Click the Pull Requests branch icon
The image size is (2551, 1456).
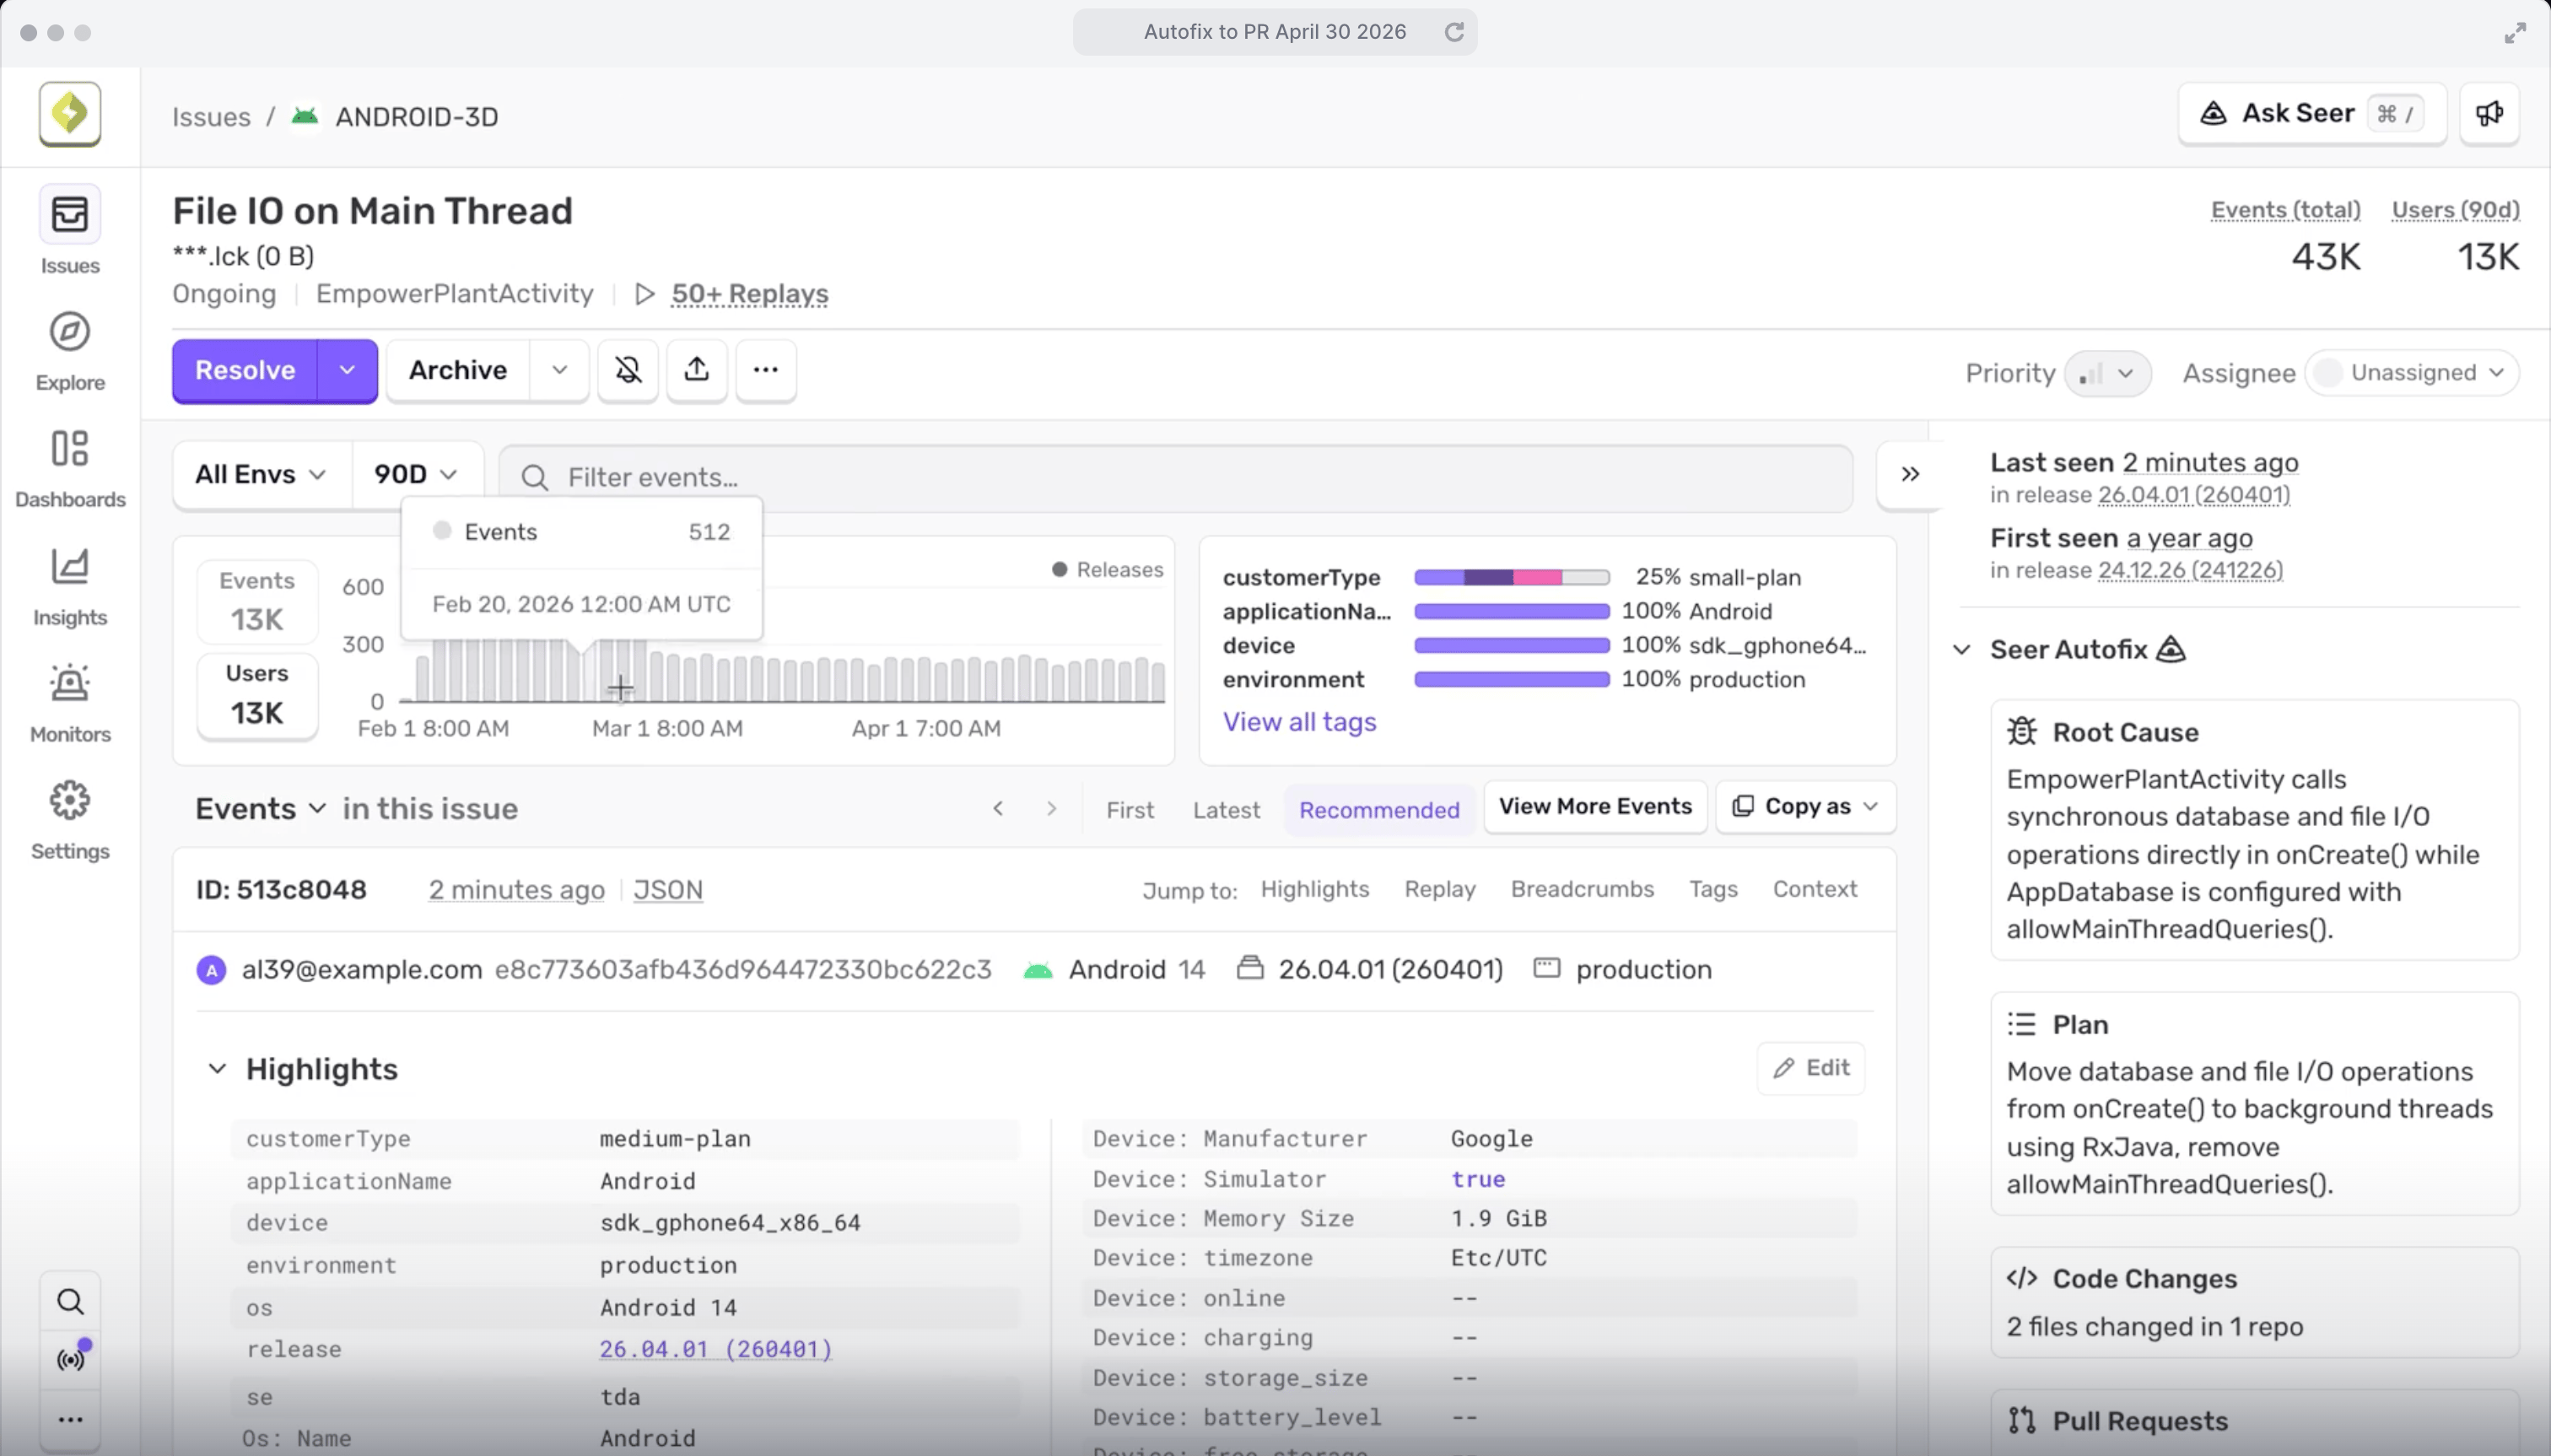point(2022,1420)
